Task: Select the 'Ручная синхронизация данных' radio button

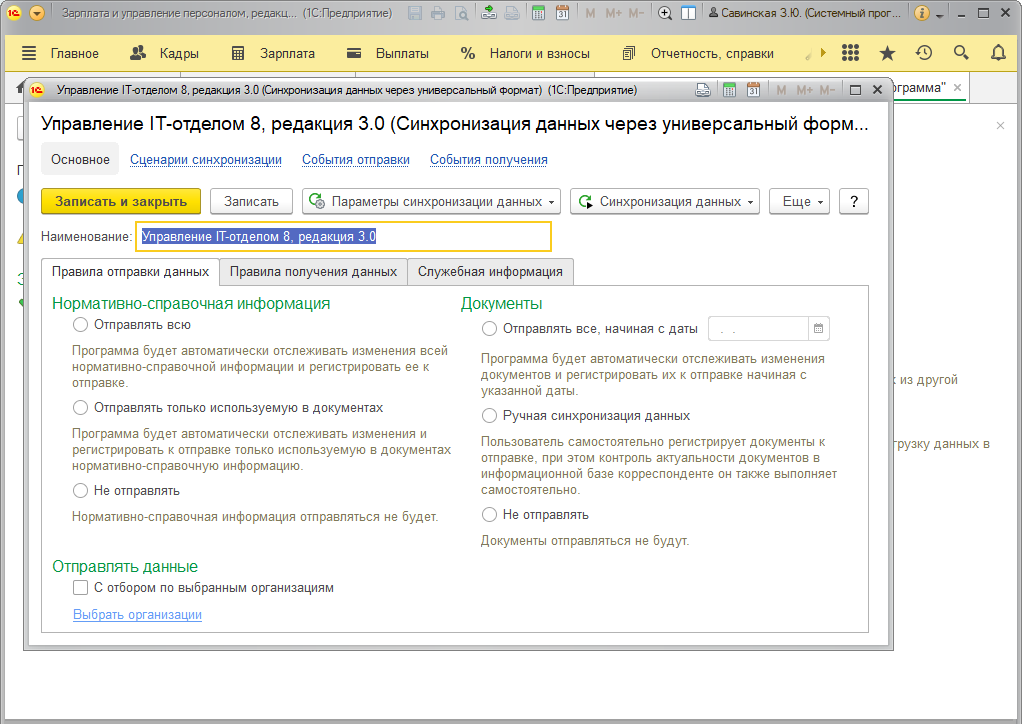Action: point(489,416)
